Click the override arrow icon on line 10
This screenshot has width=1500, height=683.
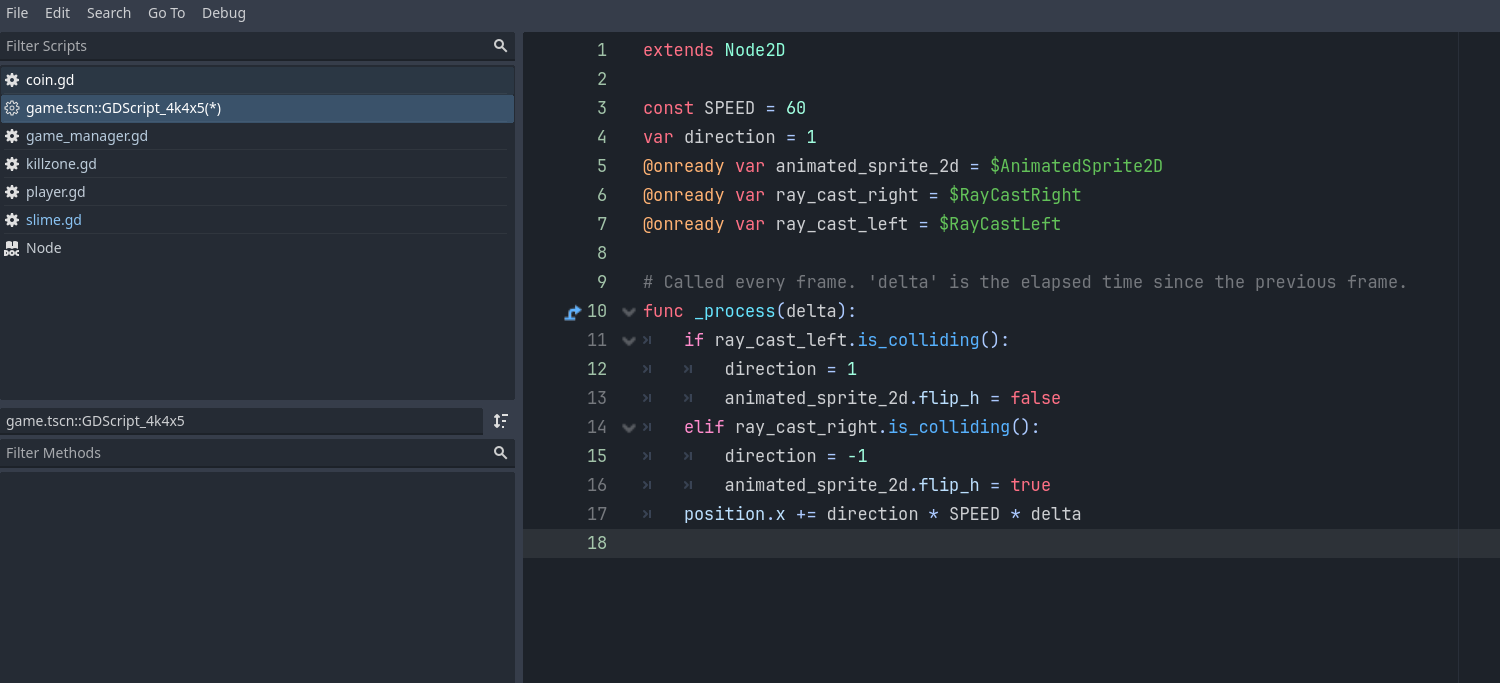573,312
